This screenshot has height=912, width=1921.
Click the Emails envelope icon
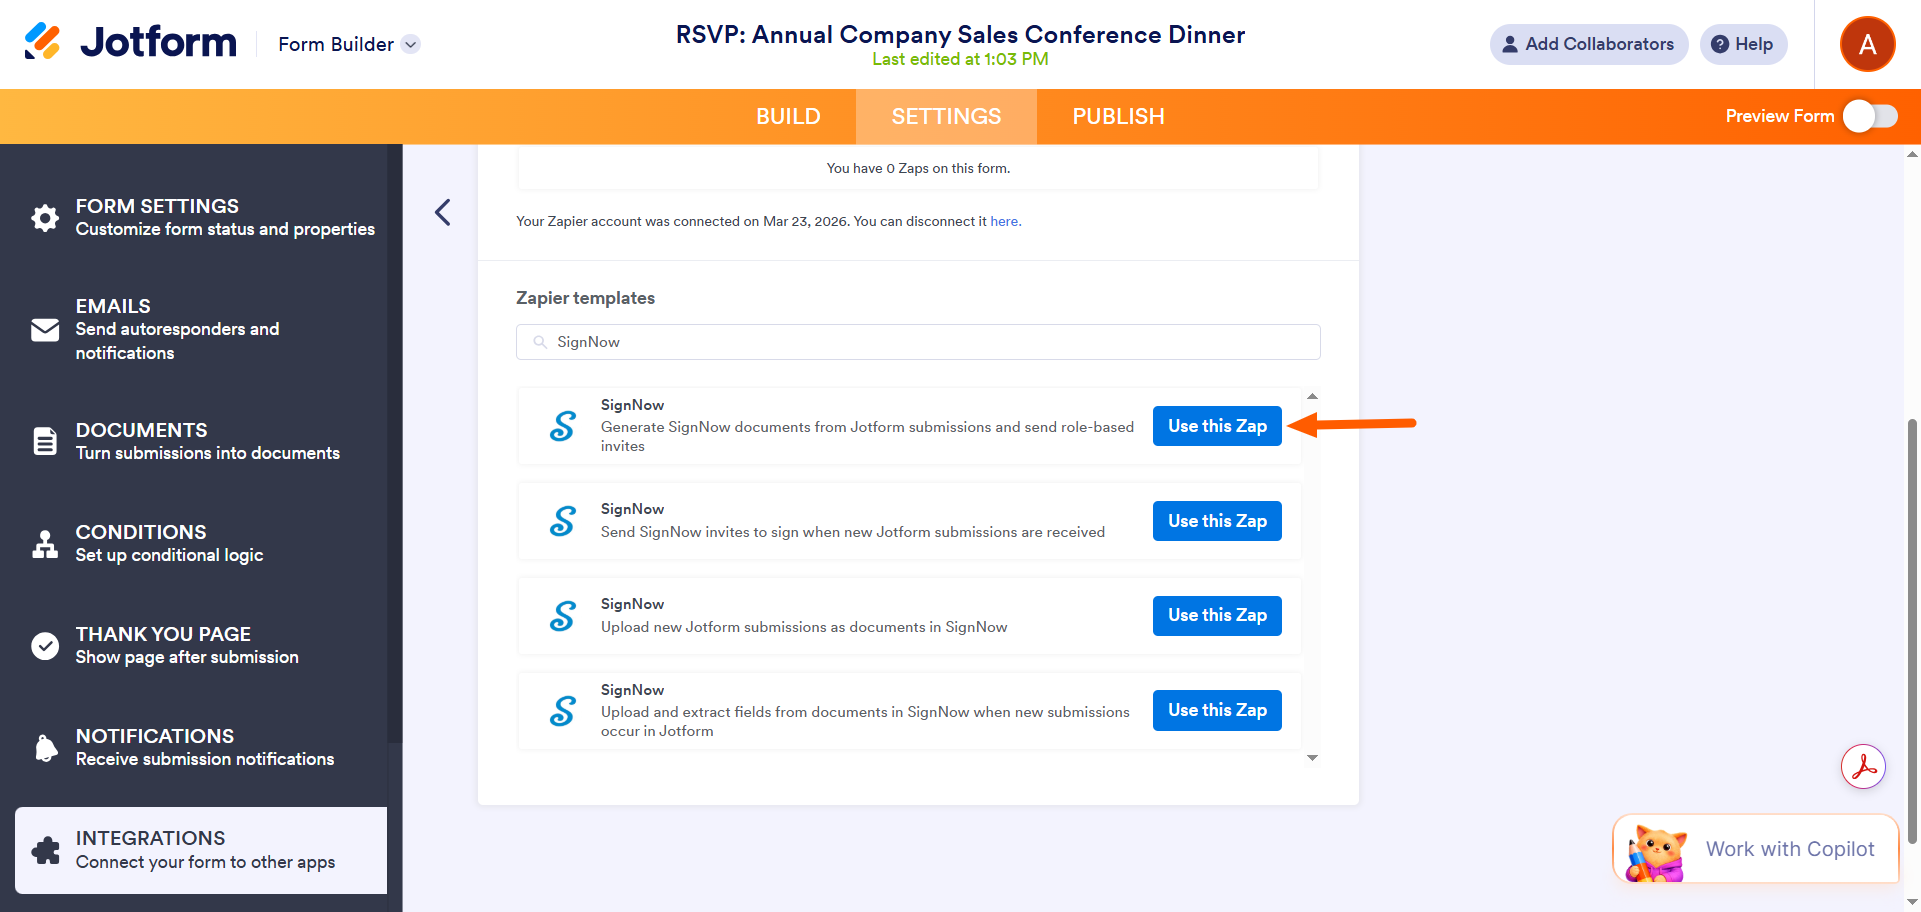point(45,330)
